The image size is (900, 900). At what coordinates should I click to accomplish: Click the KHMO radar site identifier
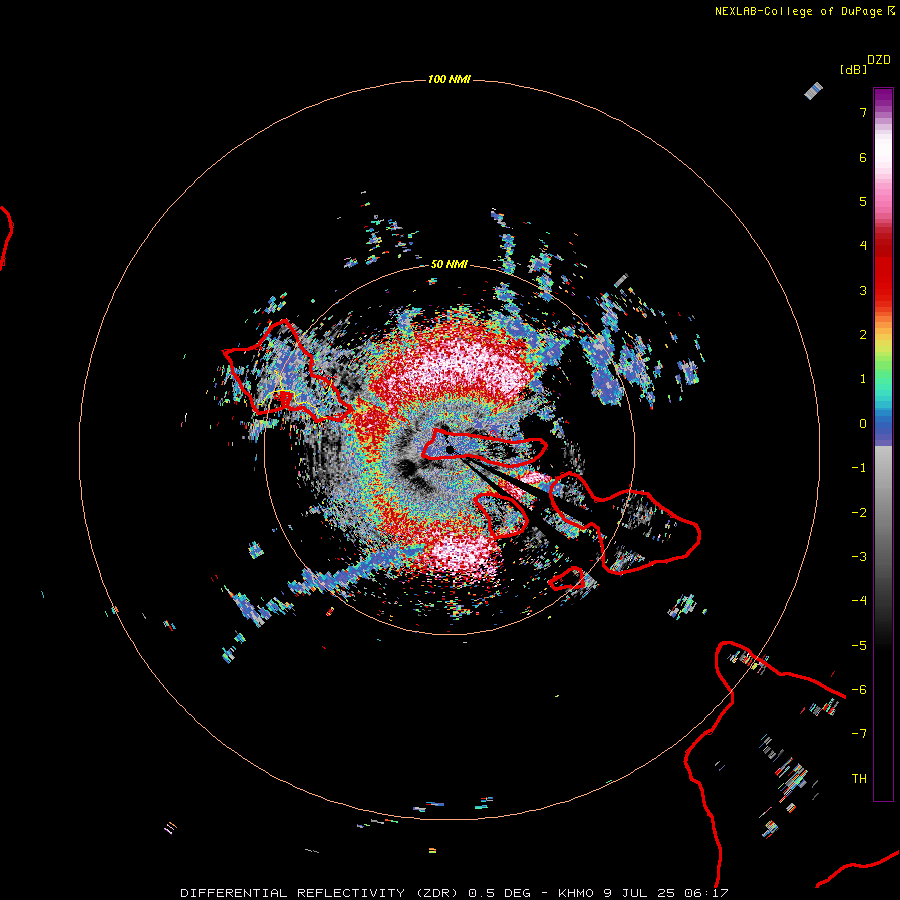pos(576,893)
